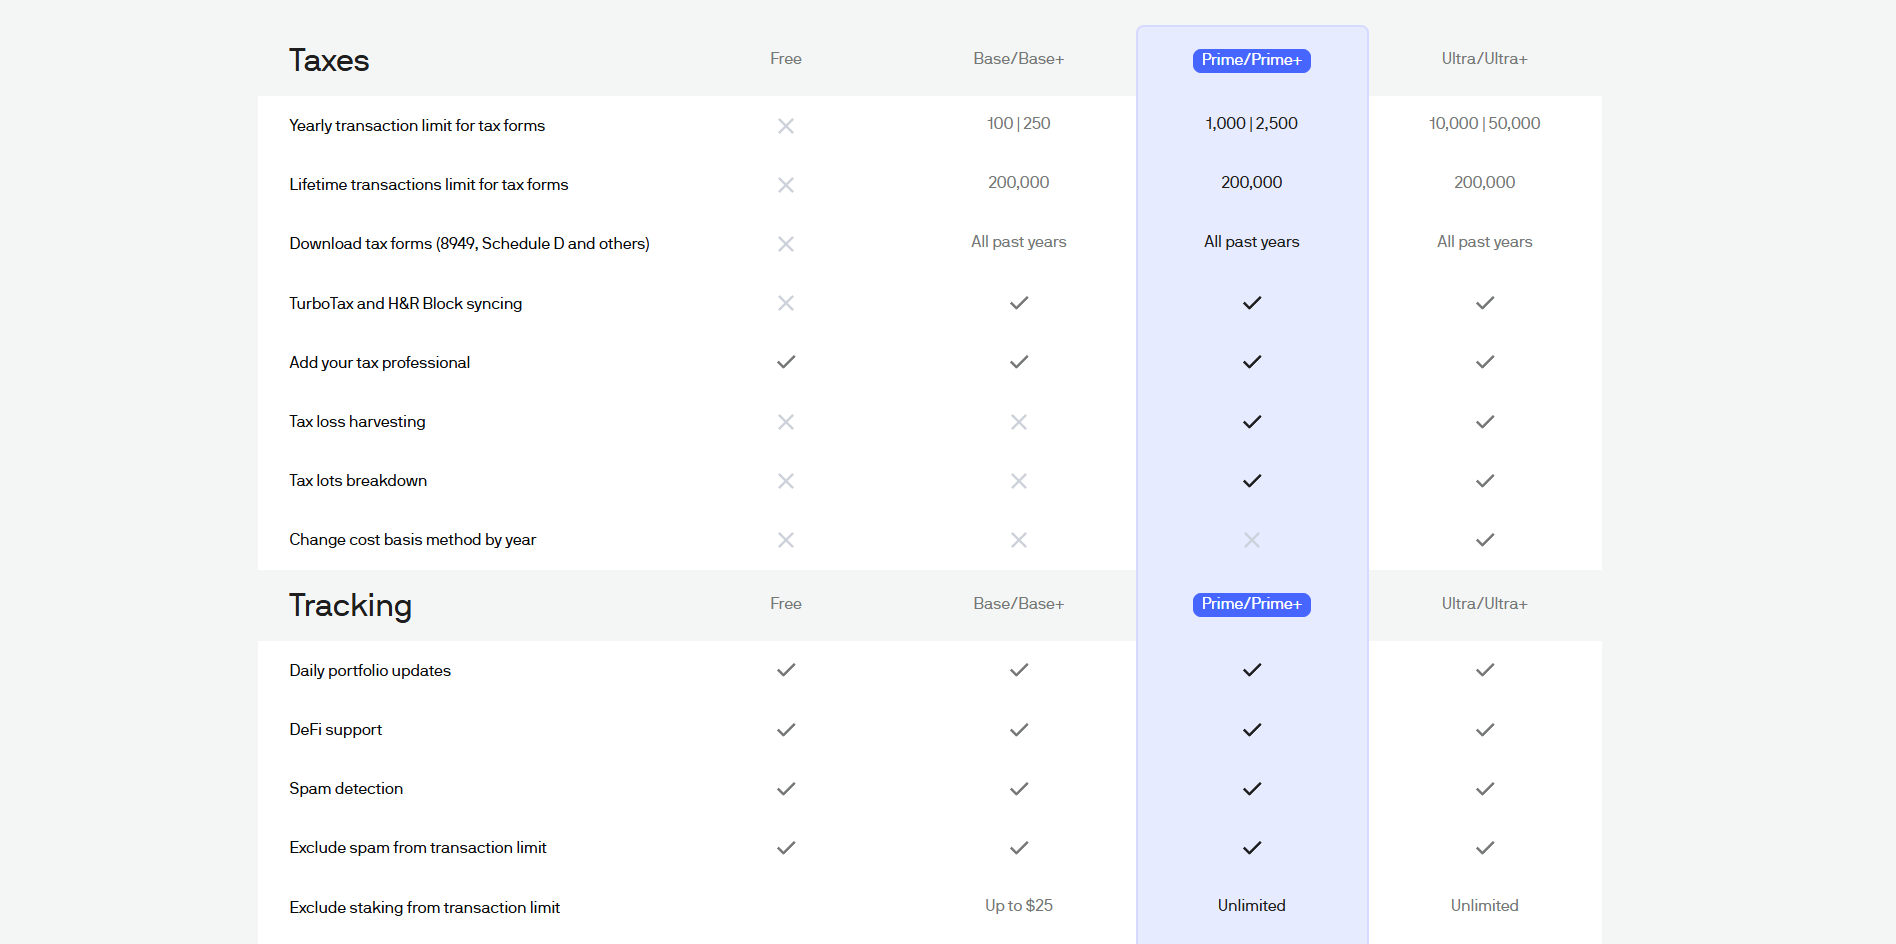Image resolution: width=1896 pixels, height=944 pixels.
Task: Click the X for Change cost basis method under Prime/Prime+
Action: coord(1251,540)
